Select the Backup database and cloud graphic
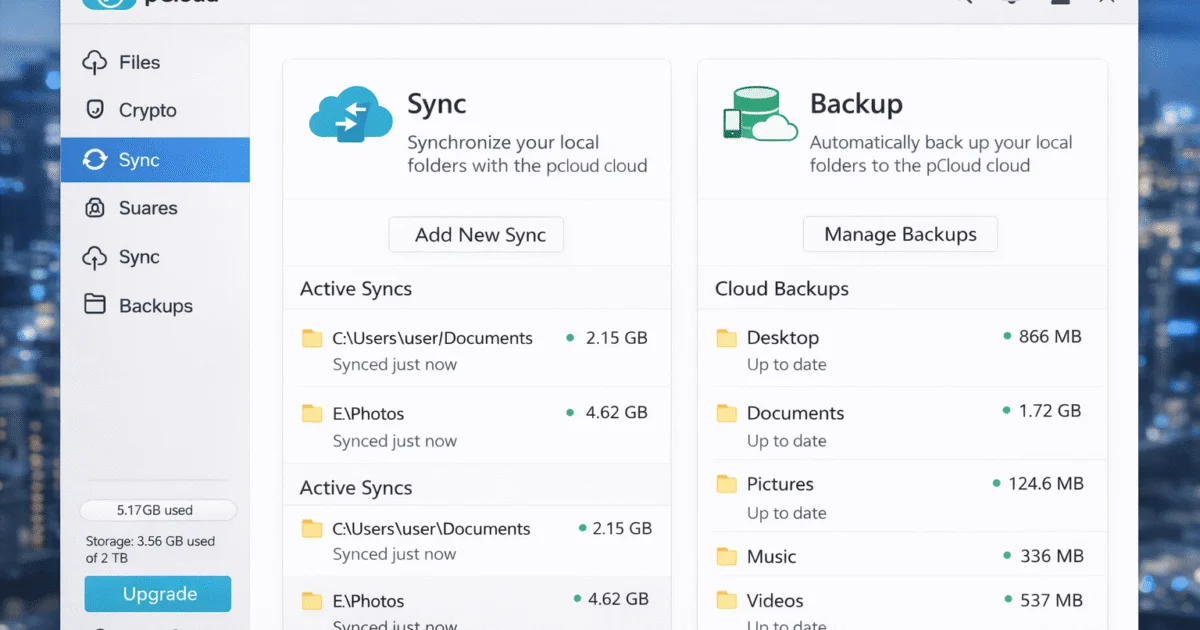 (x=760, y=113)
